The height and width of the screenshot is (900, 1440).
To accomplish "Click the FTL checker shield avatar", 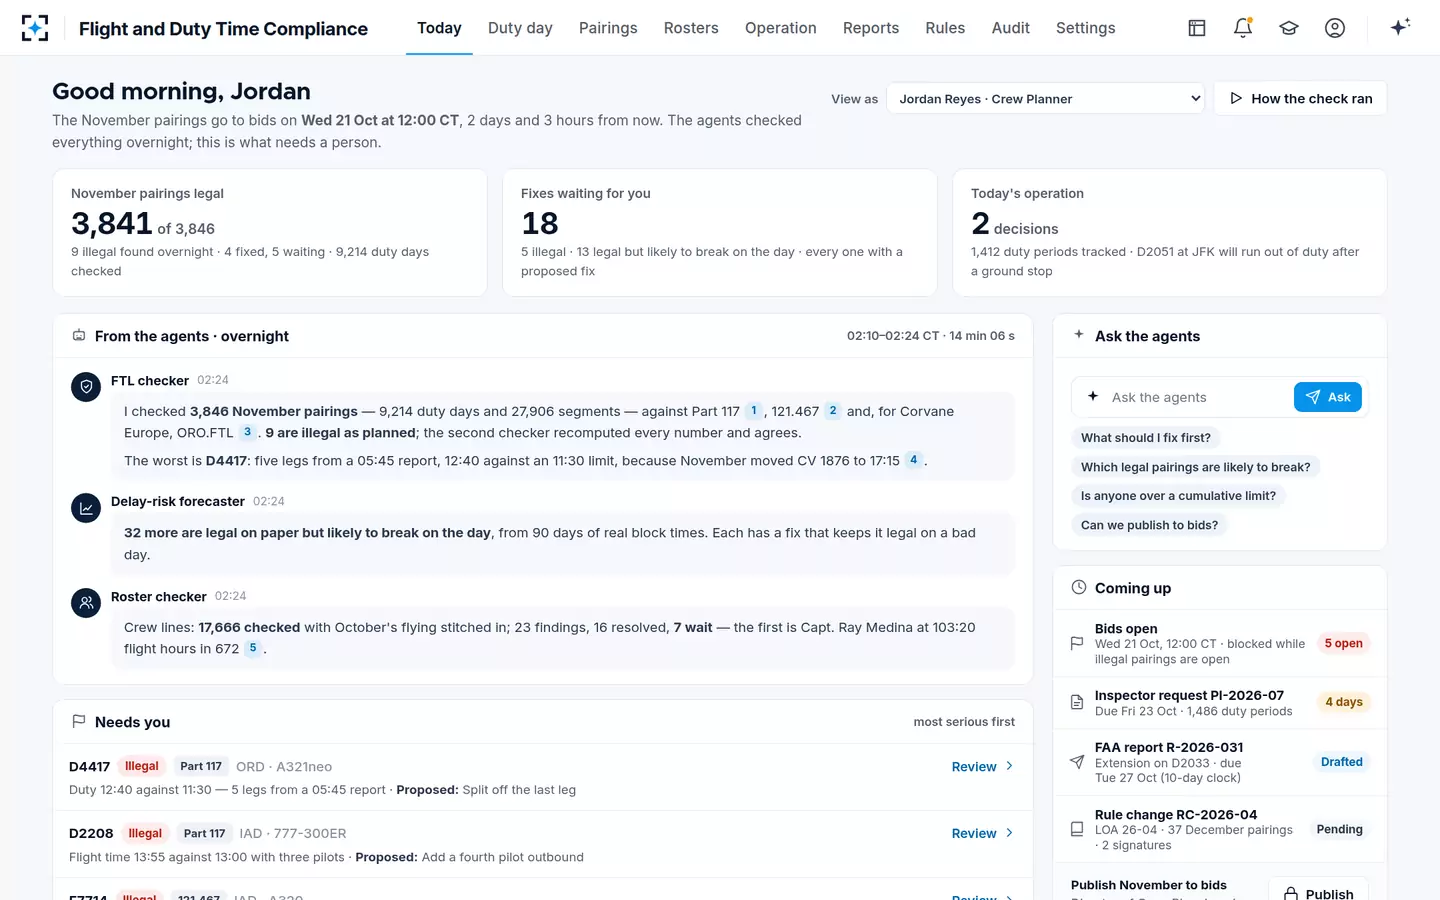I will 86,387.
